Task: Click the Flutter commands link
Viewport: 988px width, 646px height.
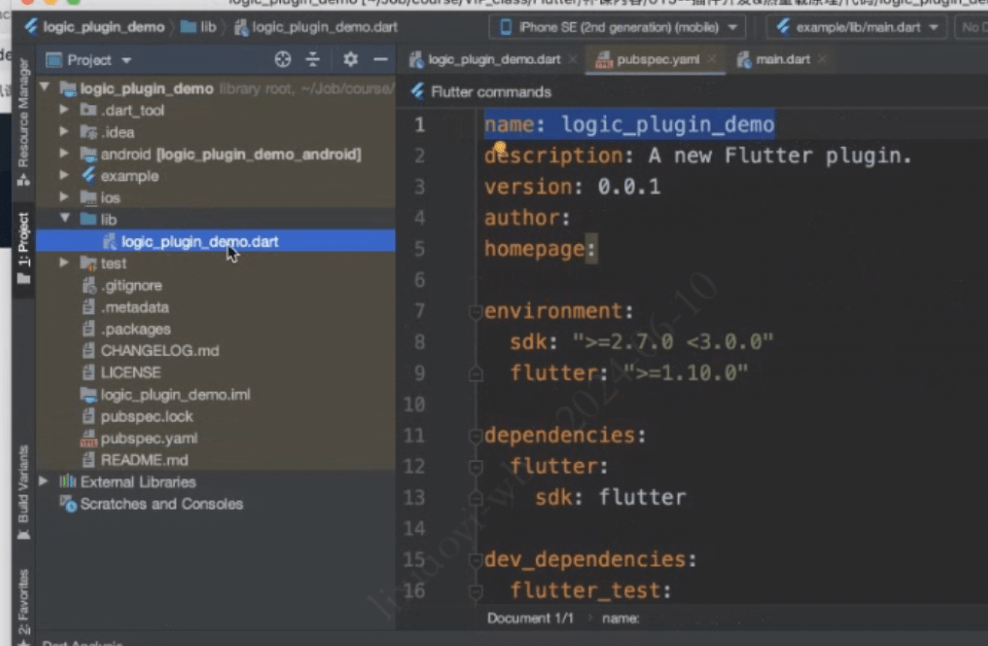Action: pos(490,92)
